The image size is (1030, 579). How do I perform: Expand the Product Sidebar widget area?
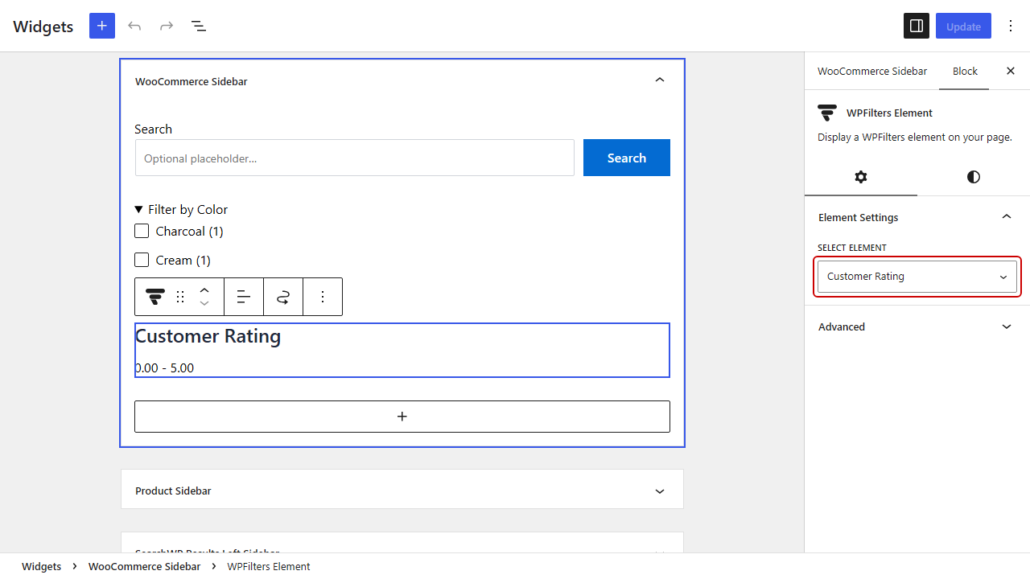[x=660, y=491]
